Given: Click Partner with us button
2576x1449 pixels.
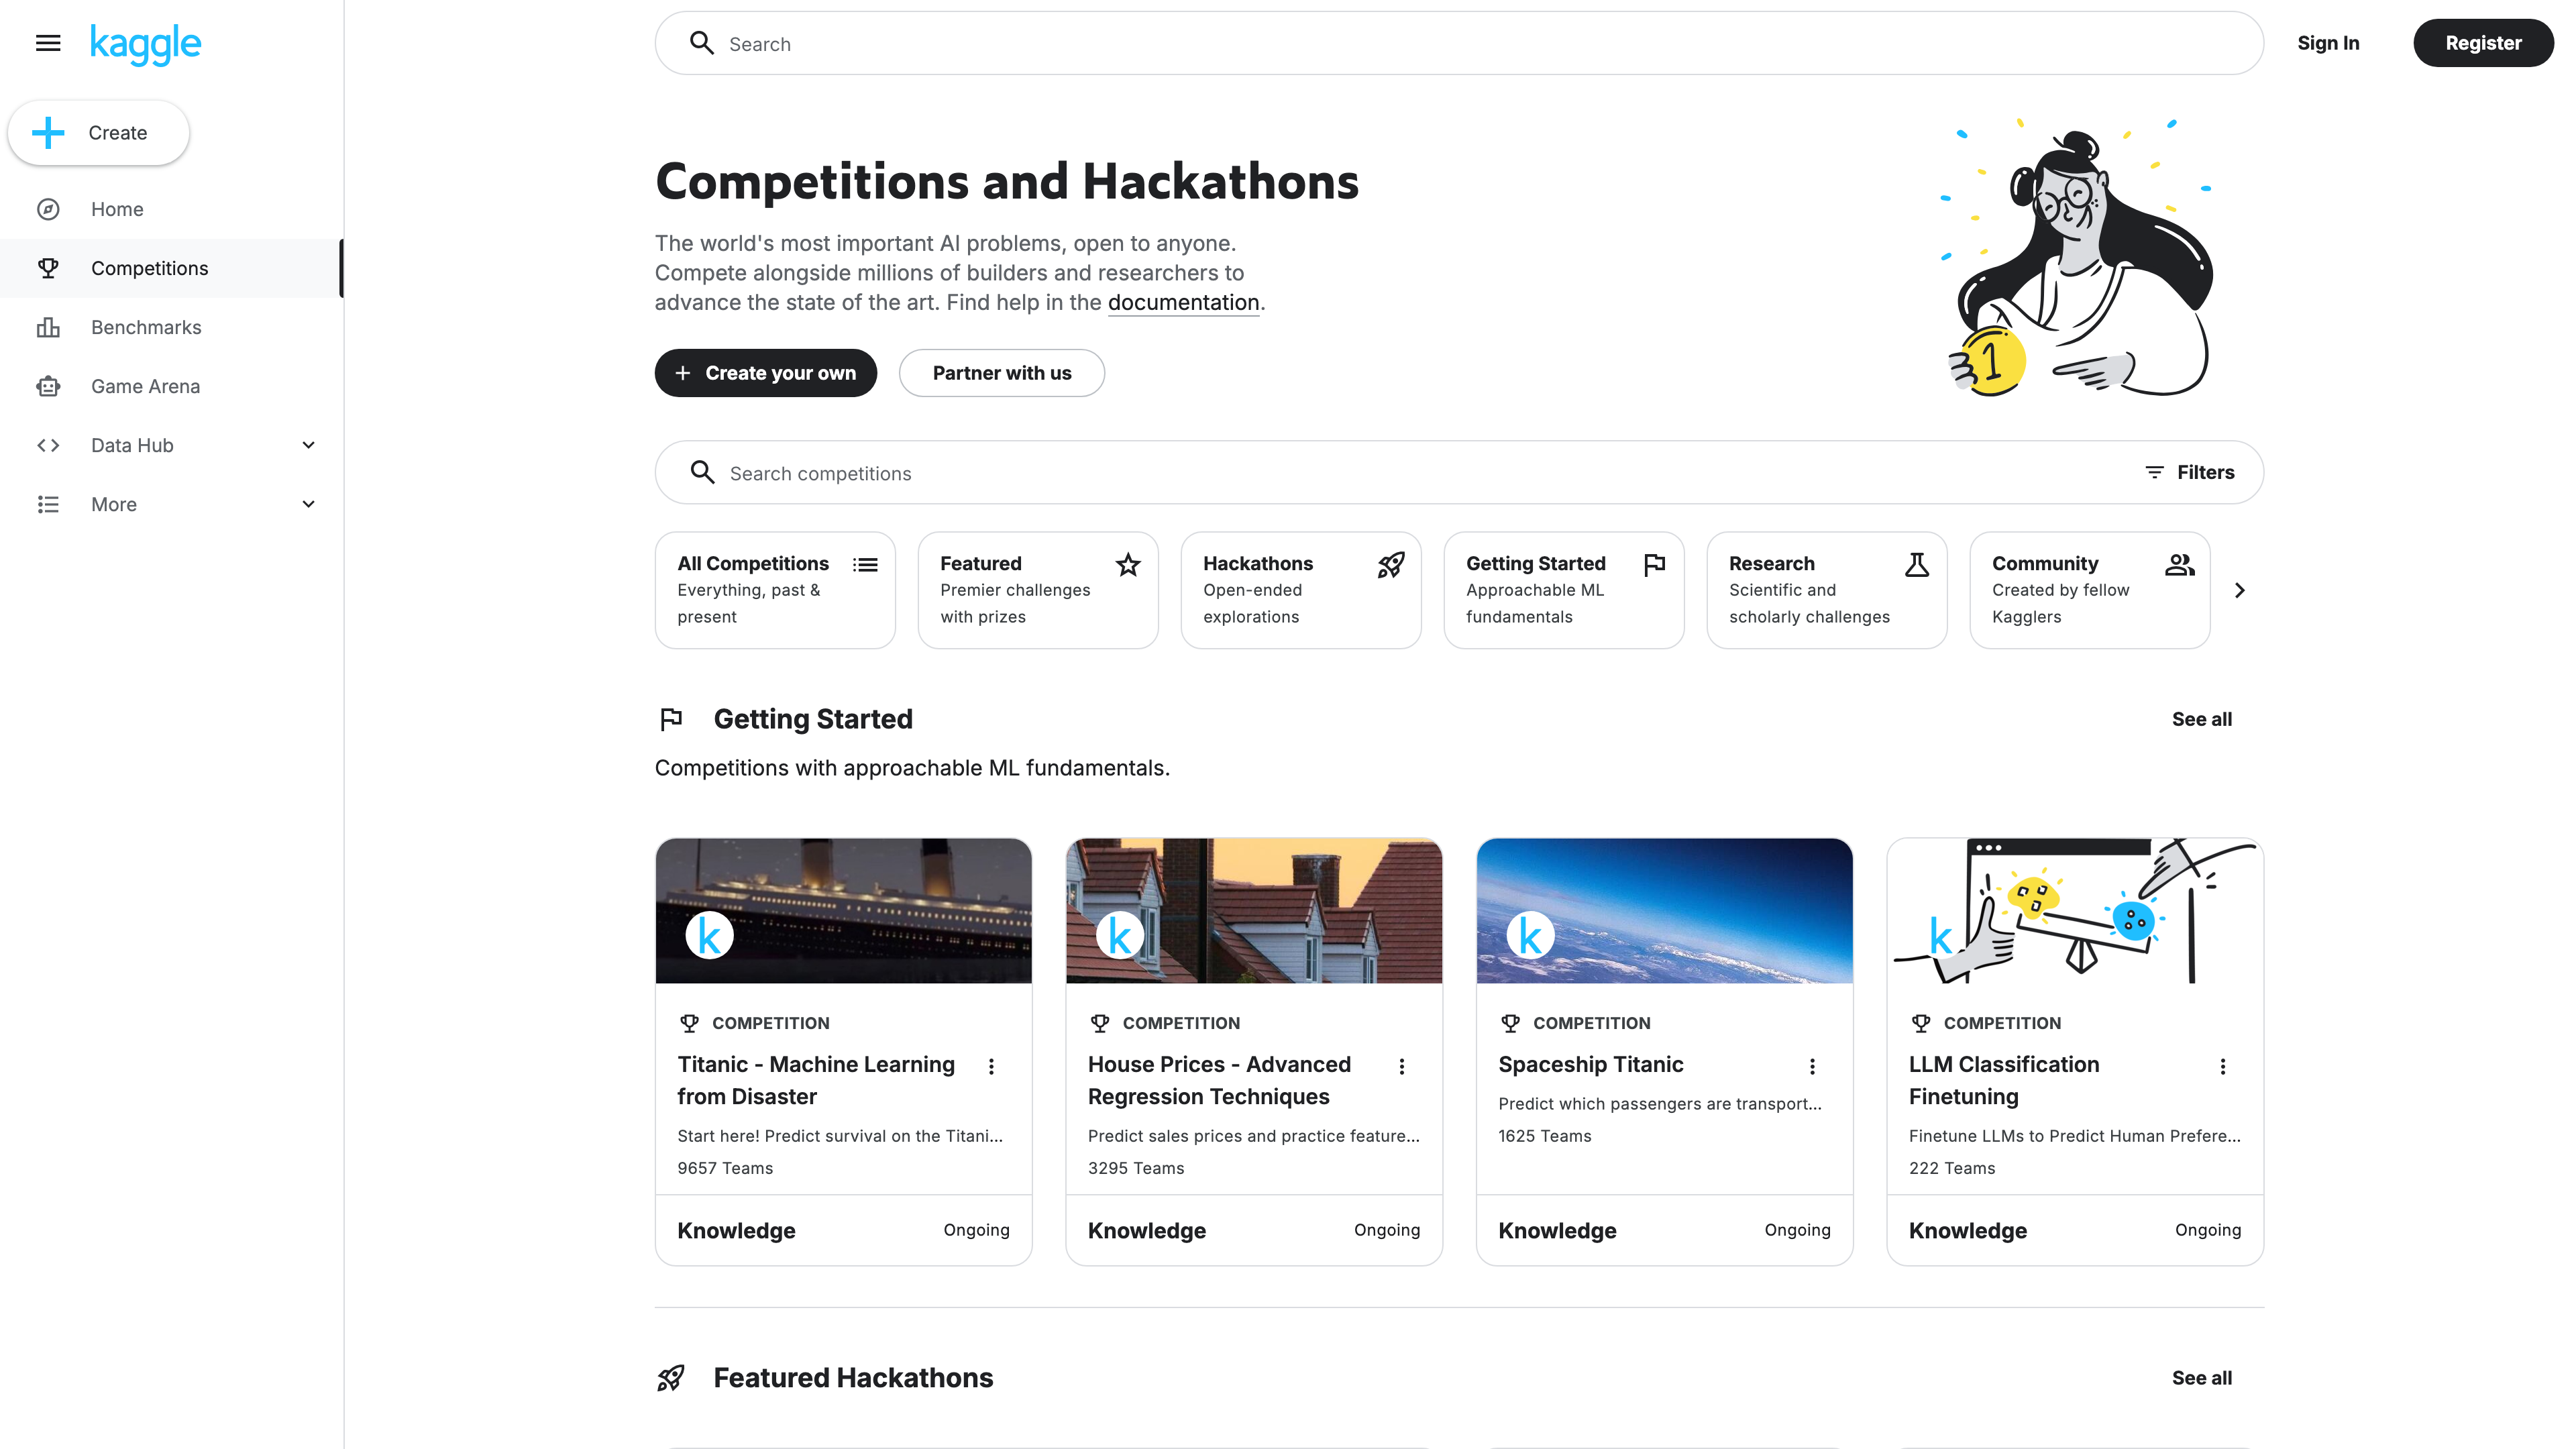Looking at the screenshot, I should point(1002,373).
